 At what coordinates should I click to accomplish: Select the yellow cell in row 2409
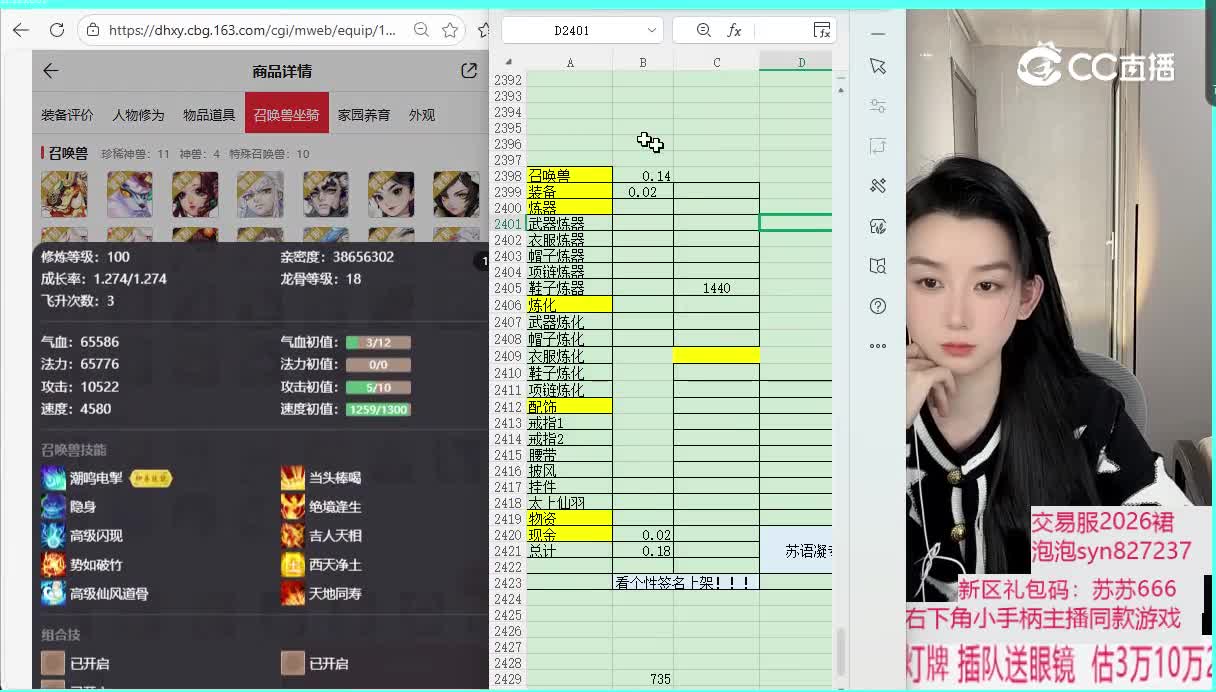point(717,355)
